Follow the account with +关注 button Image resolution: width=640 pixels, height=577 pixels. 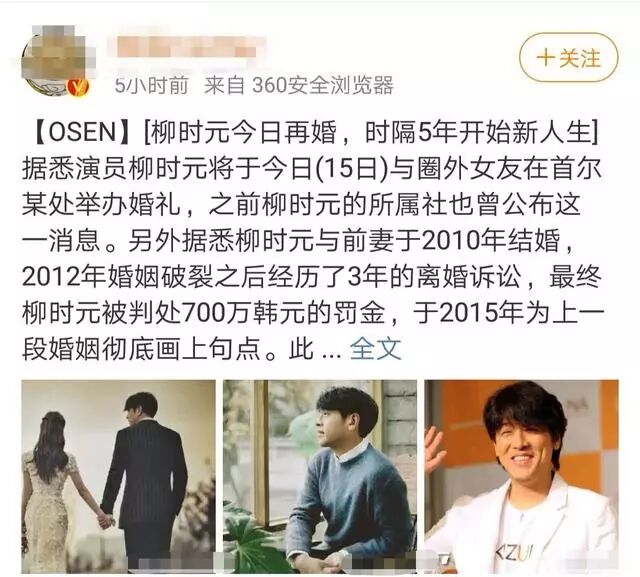tap(569, 58)
